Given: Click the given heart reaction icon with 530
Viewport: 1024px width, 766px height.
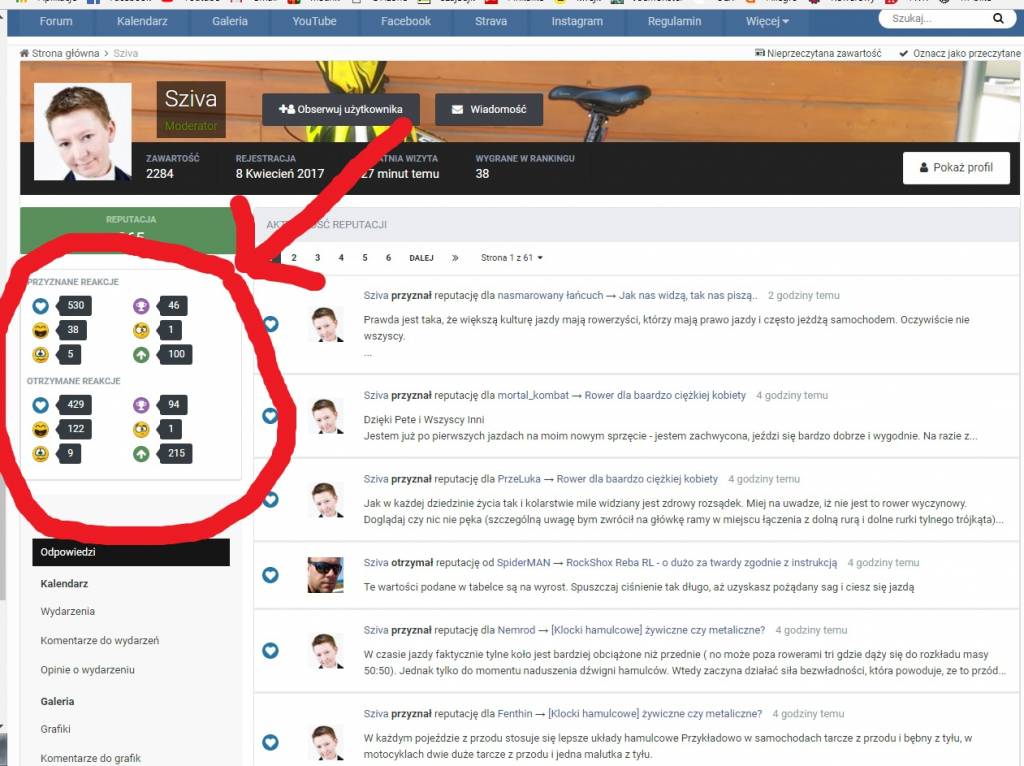Looking at the screenshot, I should pyautogui.click(x=40, y=306).
